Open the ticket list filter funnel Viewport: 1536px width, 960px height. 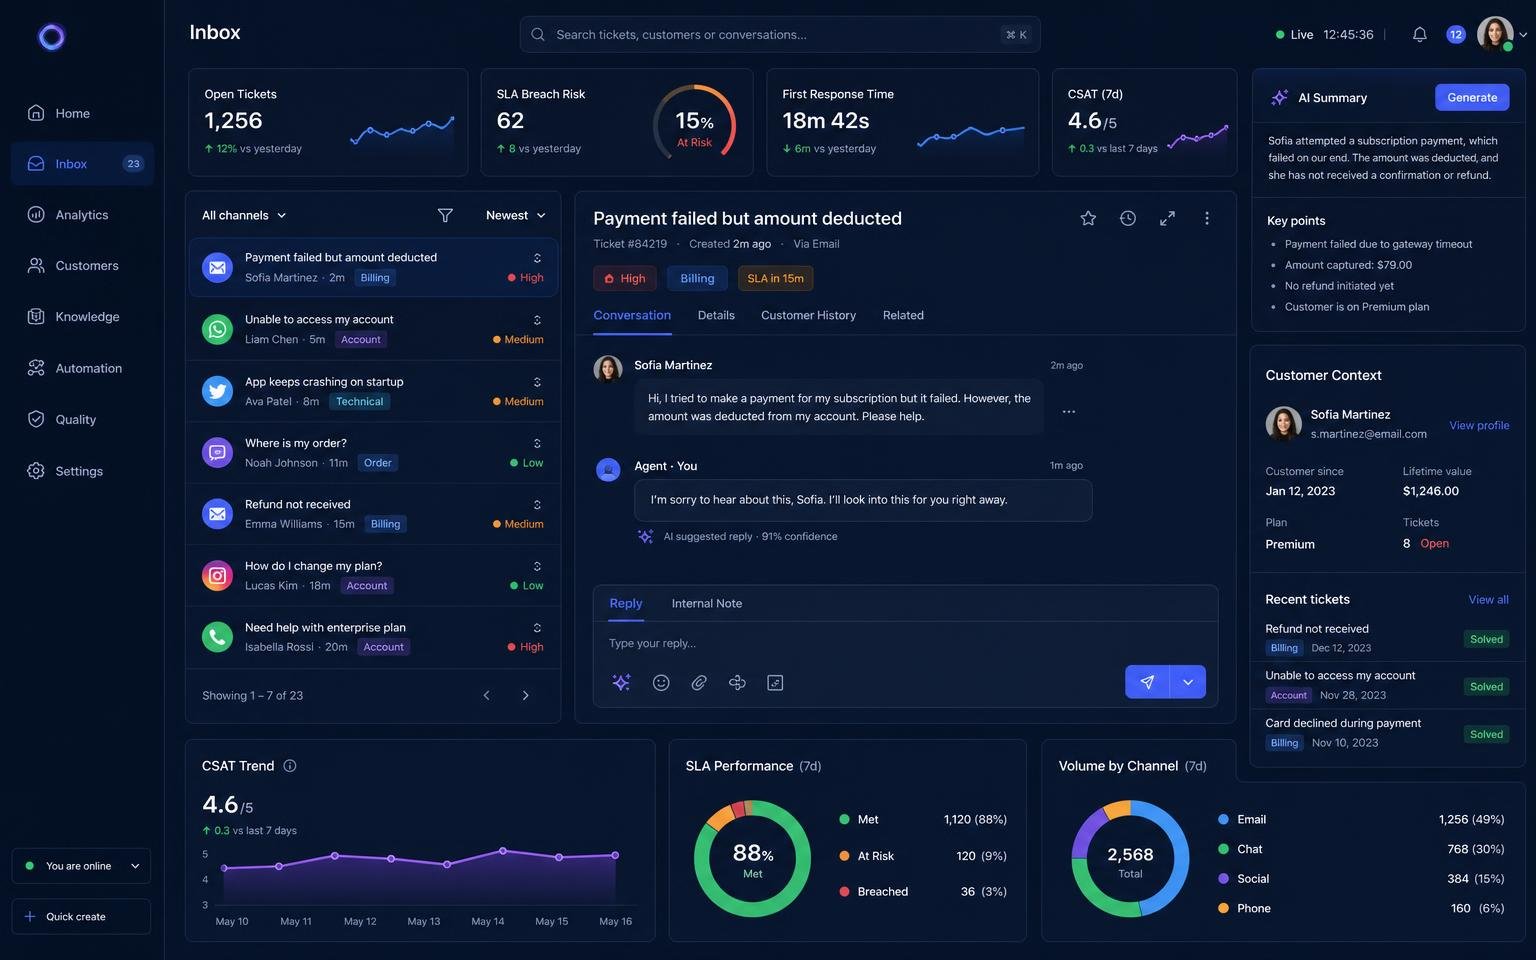pyautogui.click(x=445, y=215)
